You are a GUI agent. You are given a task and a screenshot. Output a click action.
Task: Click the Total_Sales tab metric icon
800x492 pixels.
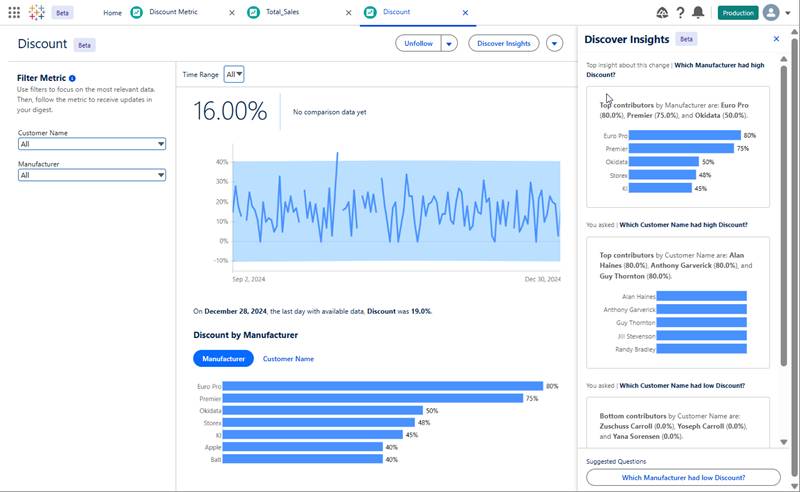pos(253,12)
